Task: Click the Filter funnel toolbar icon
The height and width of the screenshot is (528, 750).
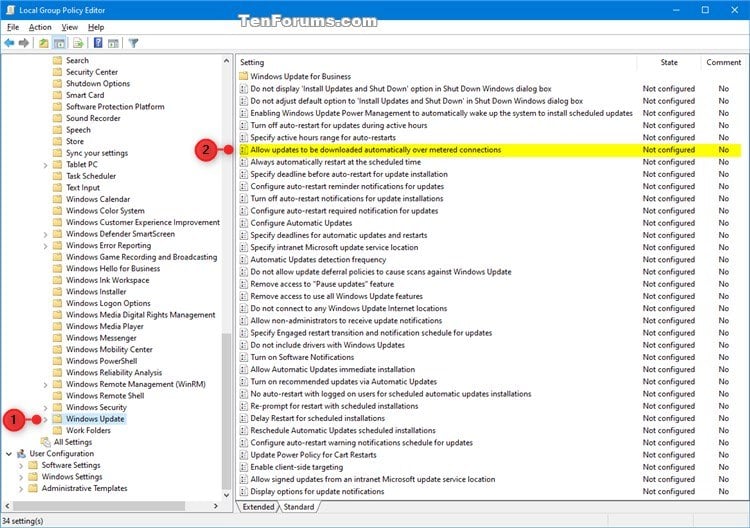Action: click(133, 44)
